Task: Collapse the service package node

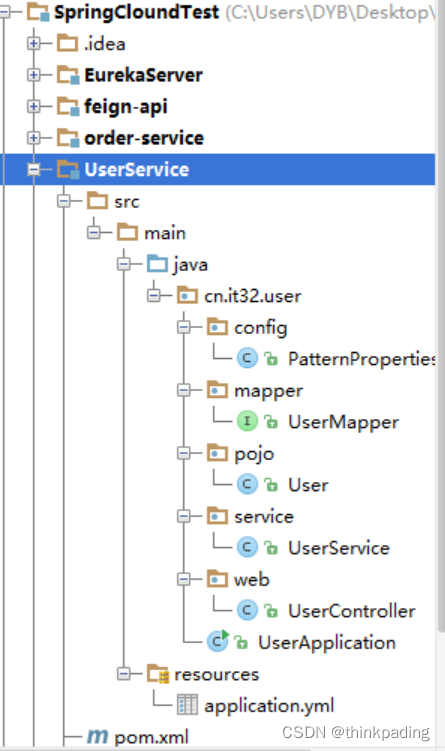Action: (x=183, y=516)
